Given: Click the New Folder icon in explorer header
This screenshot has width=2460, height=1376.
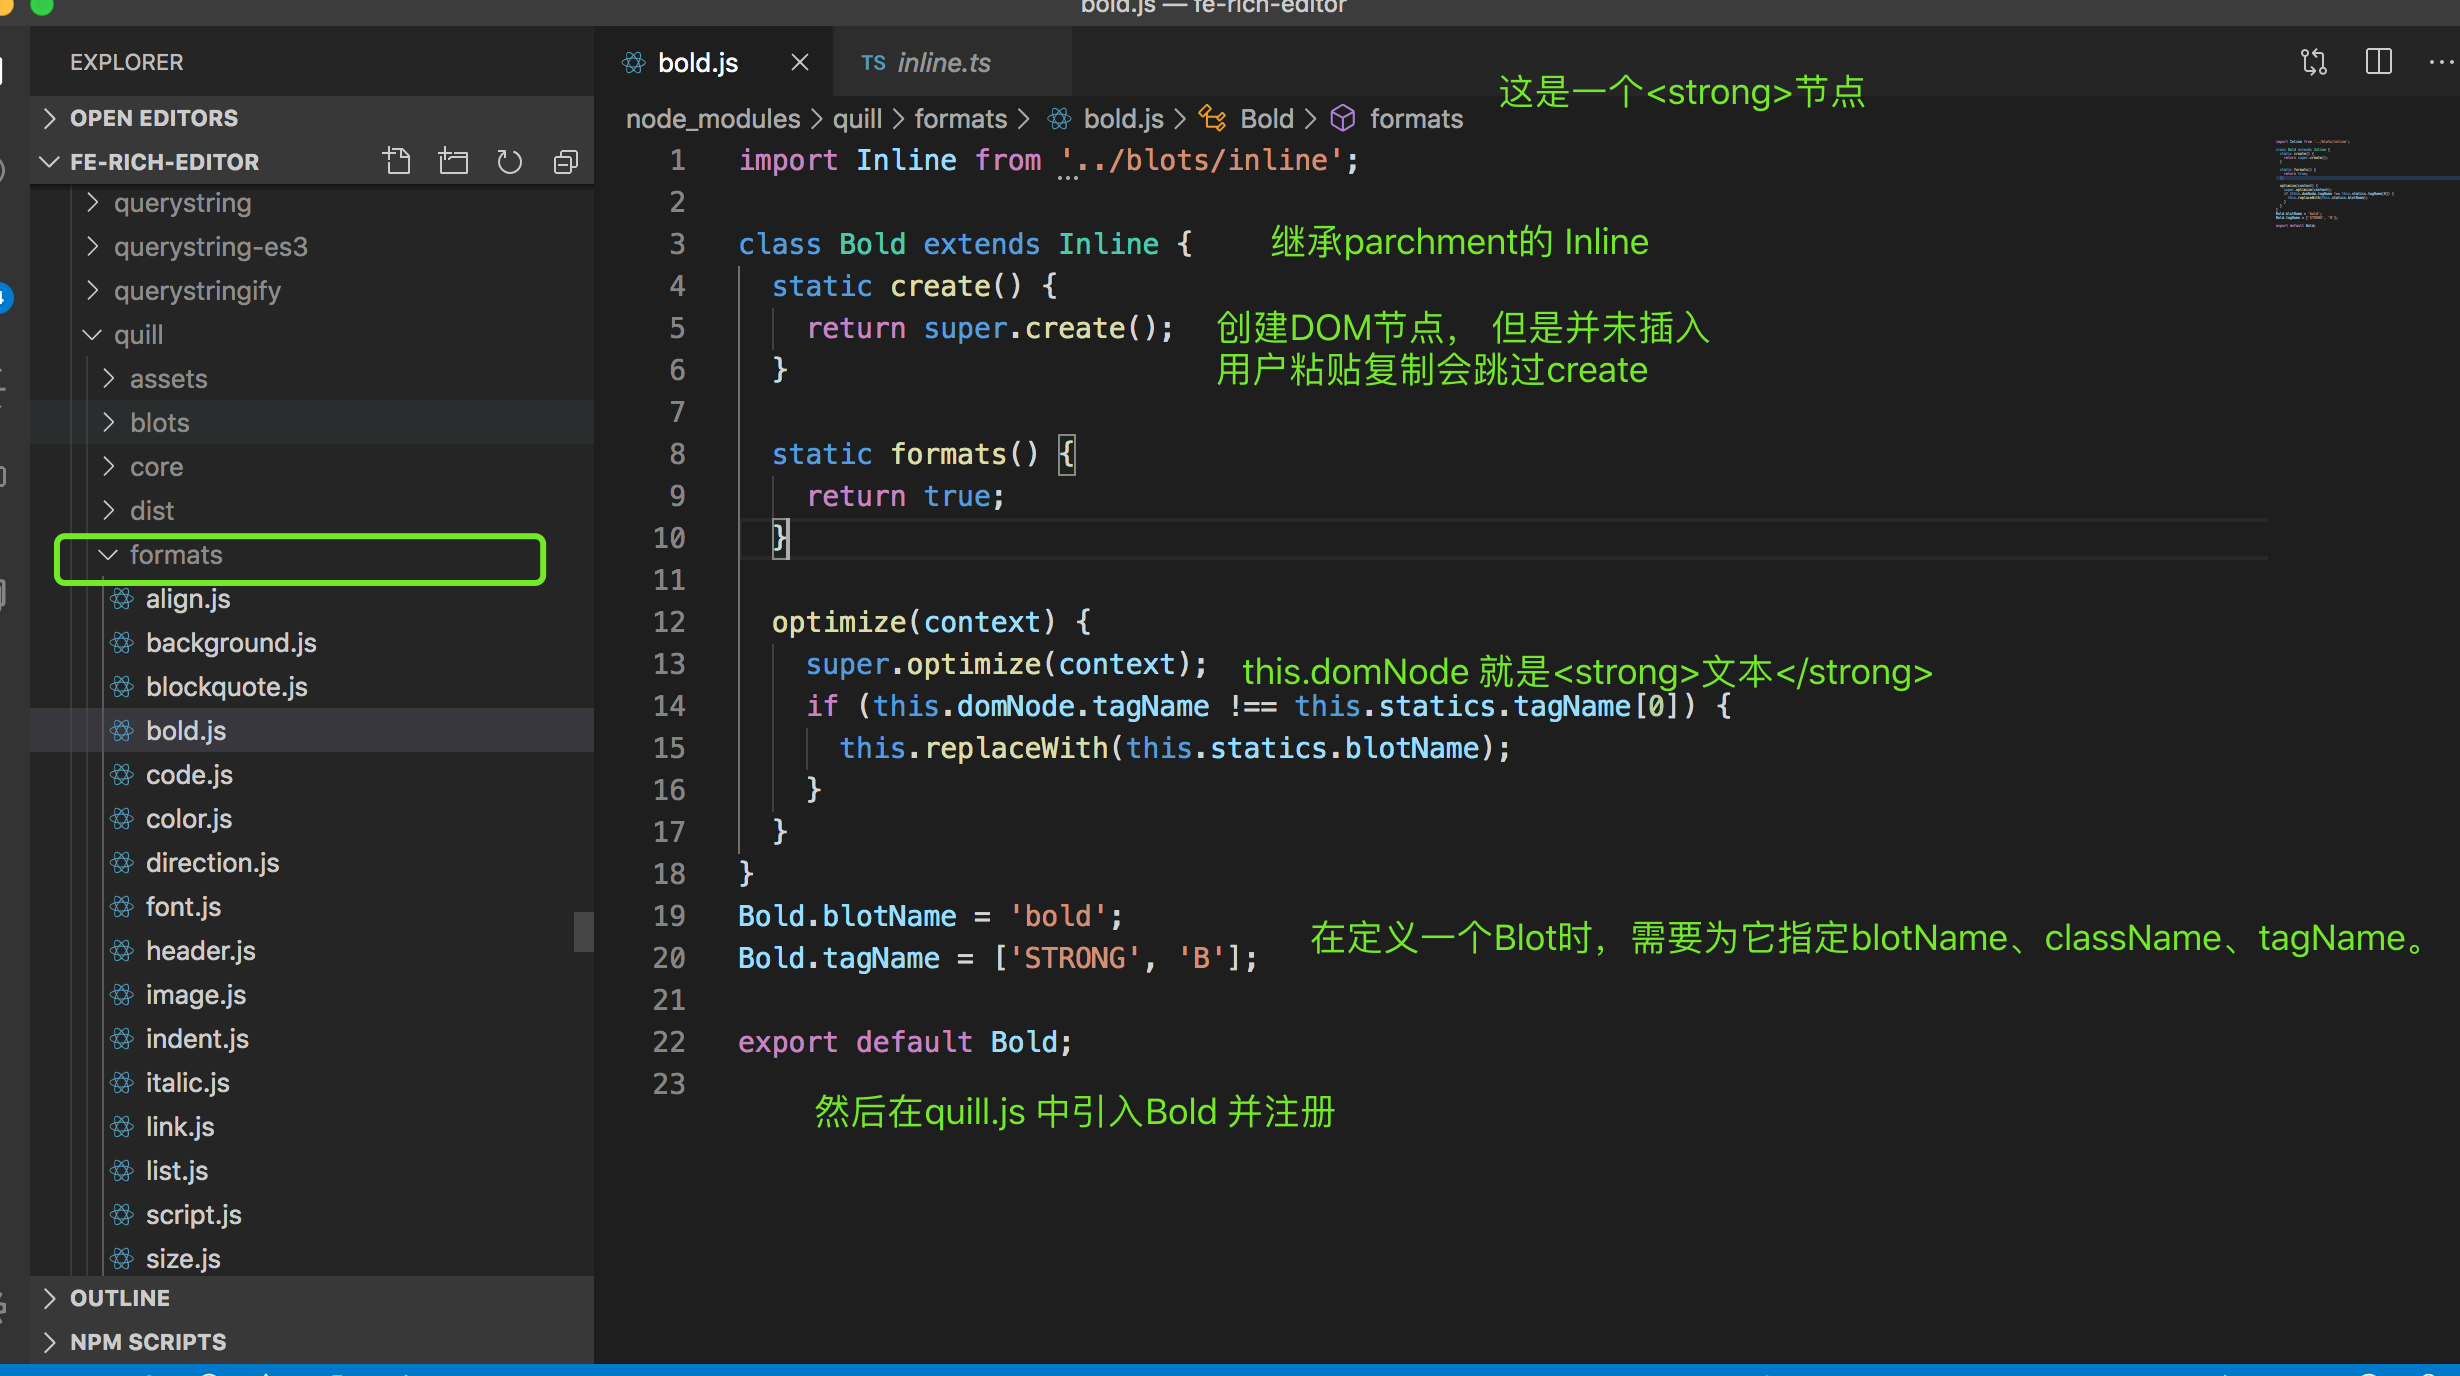Looking at the screenshot, I should tap(453, 161).
